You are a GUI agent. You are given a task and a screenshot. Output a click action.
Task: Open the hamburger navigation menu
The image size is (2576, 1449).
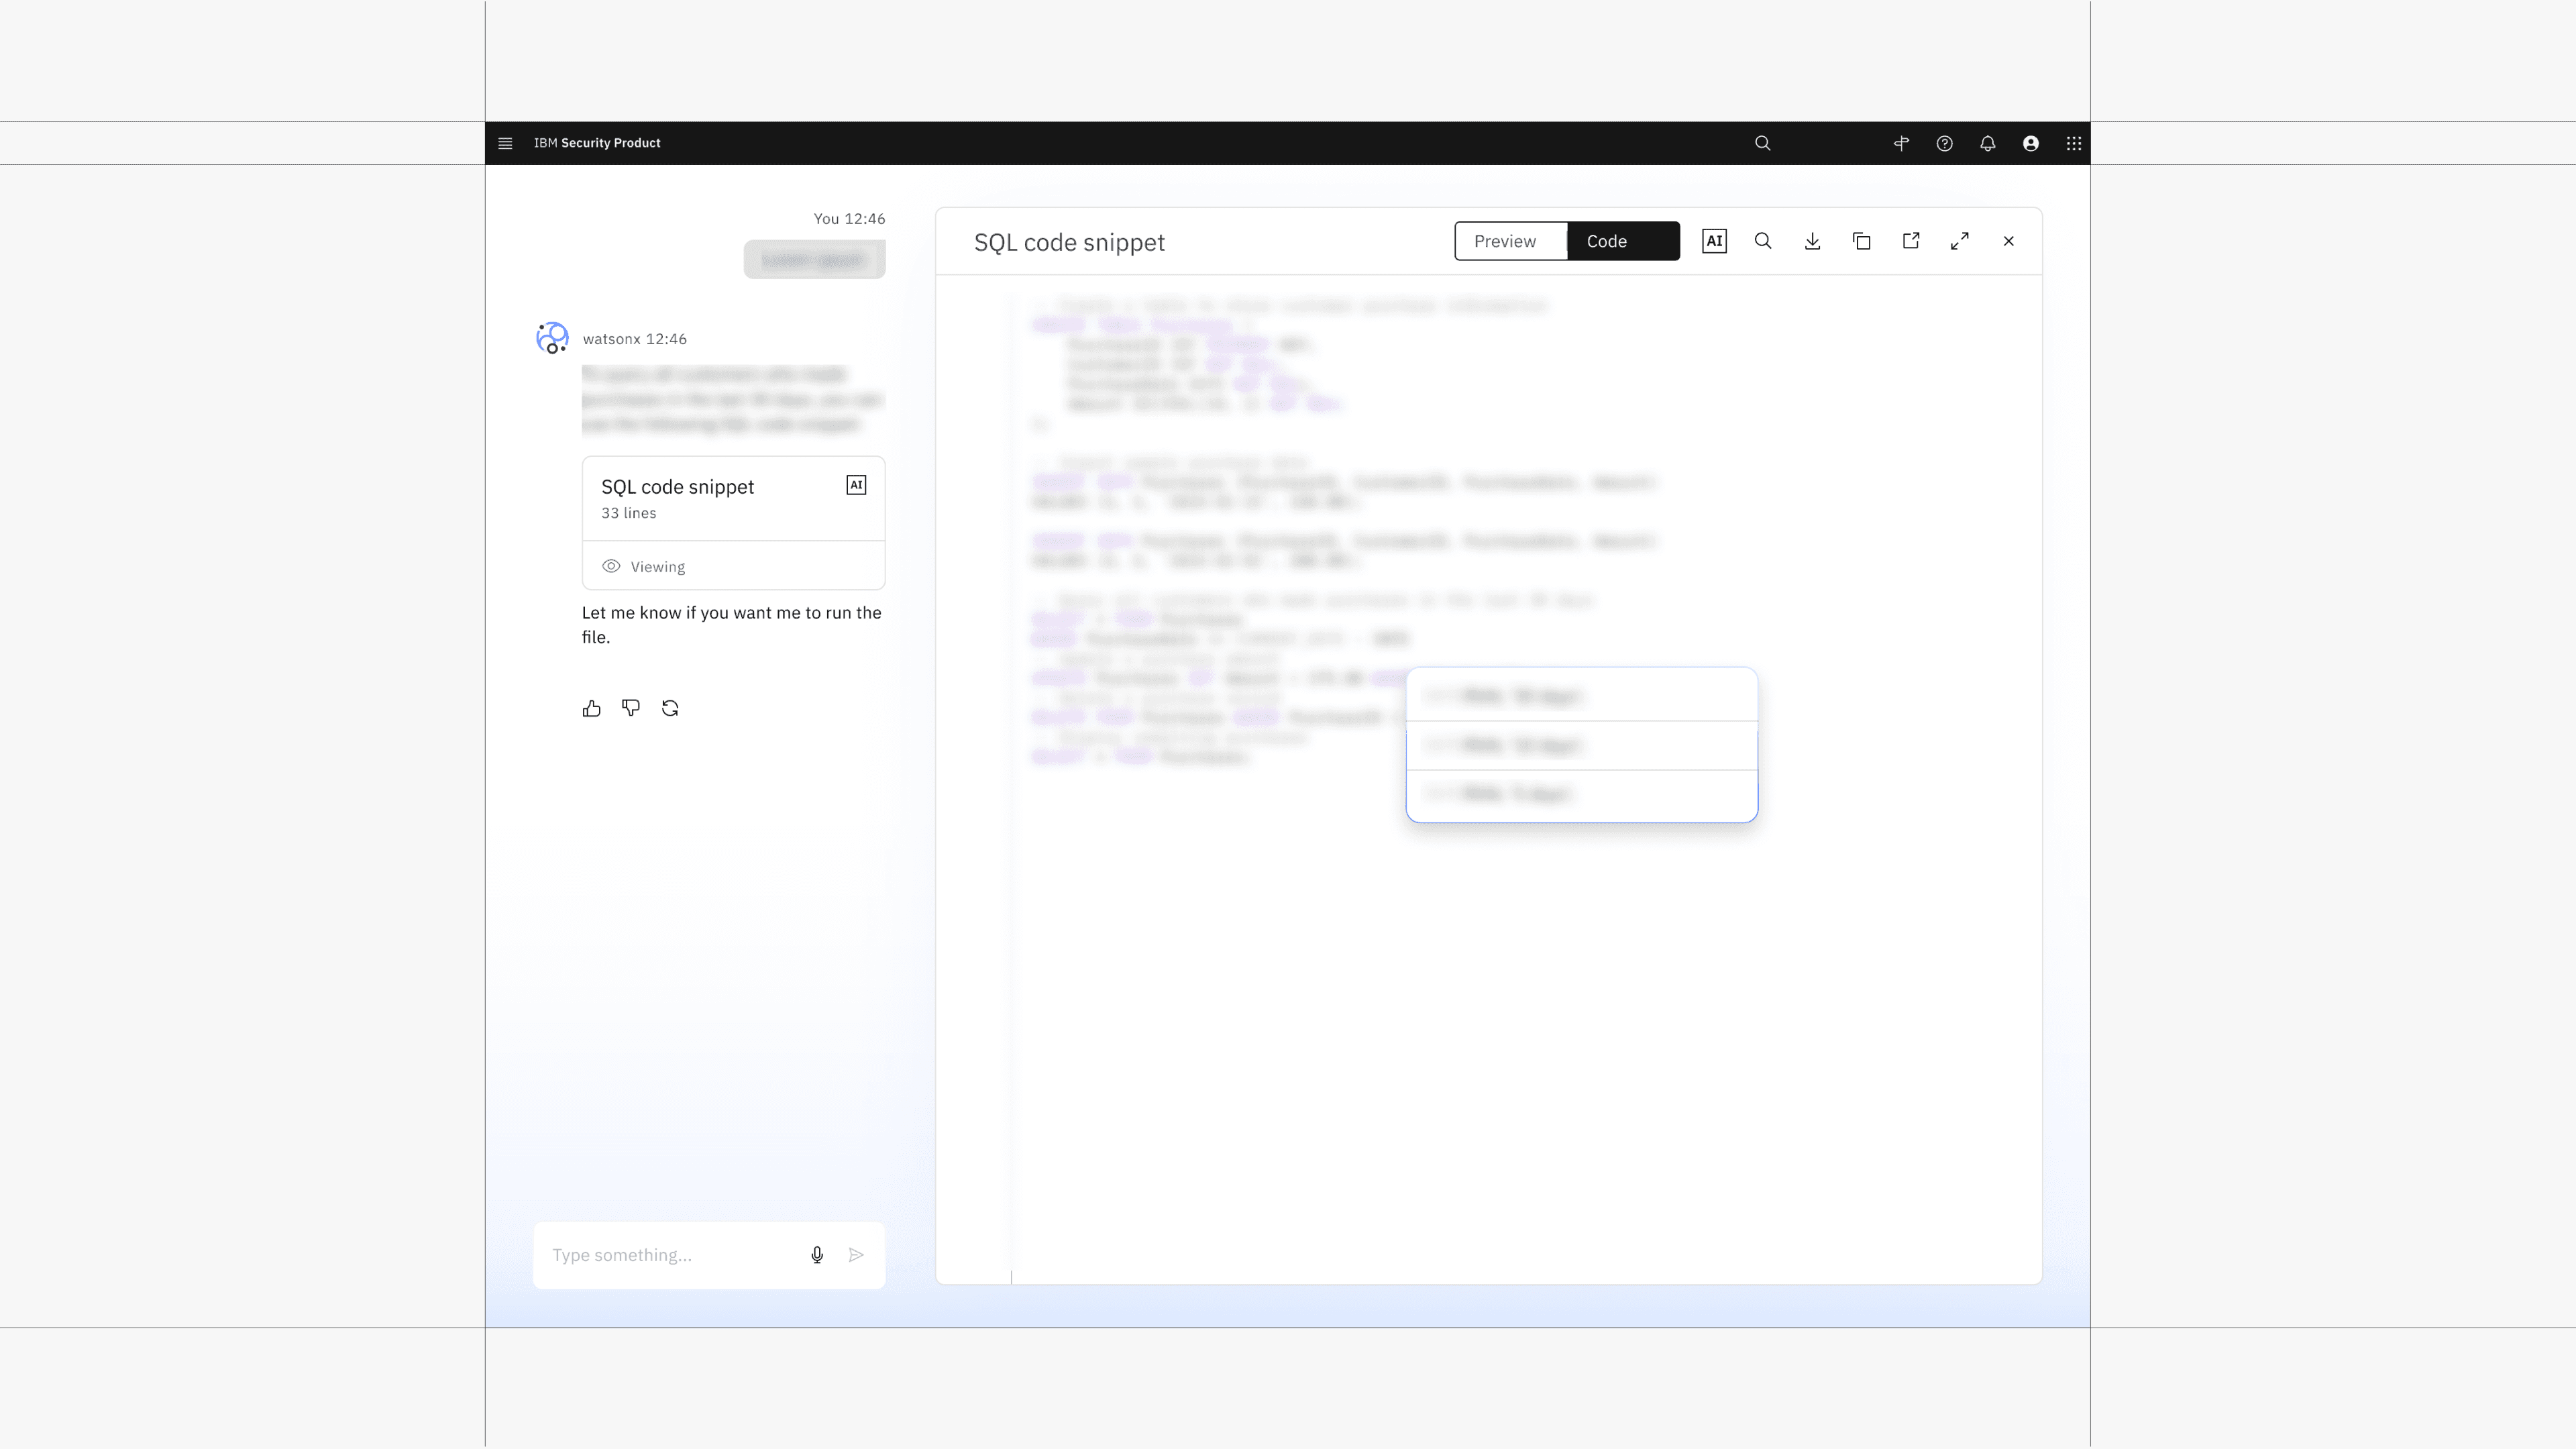click(505, 143)
